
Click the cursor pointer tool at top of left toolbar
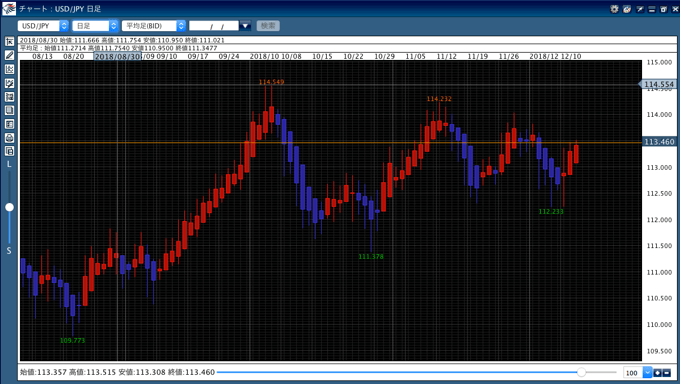[x=9, y=41]
